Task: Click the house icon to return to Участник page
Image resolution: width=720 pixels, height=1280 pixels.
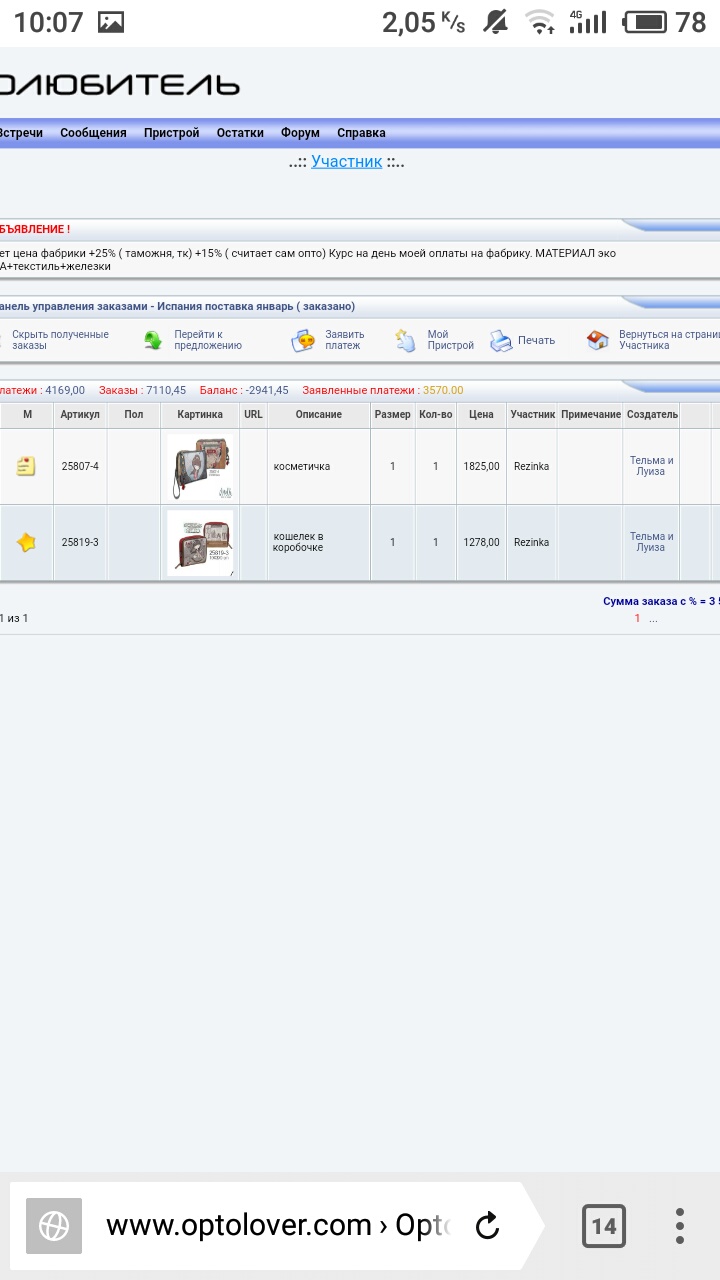Action: (x=598, y=341)
